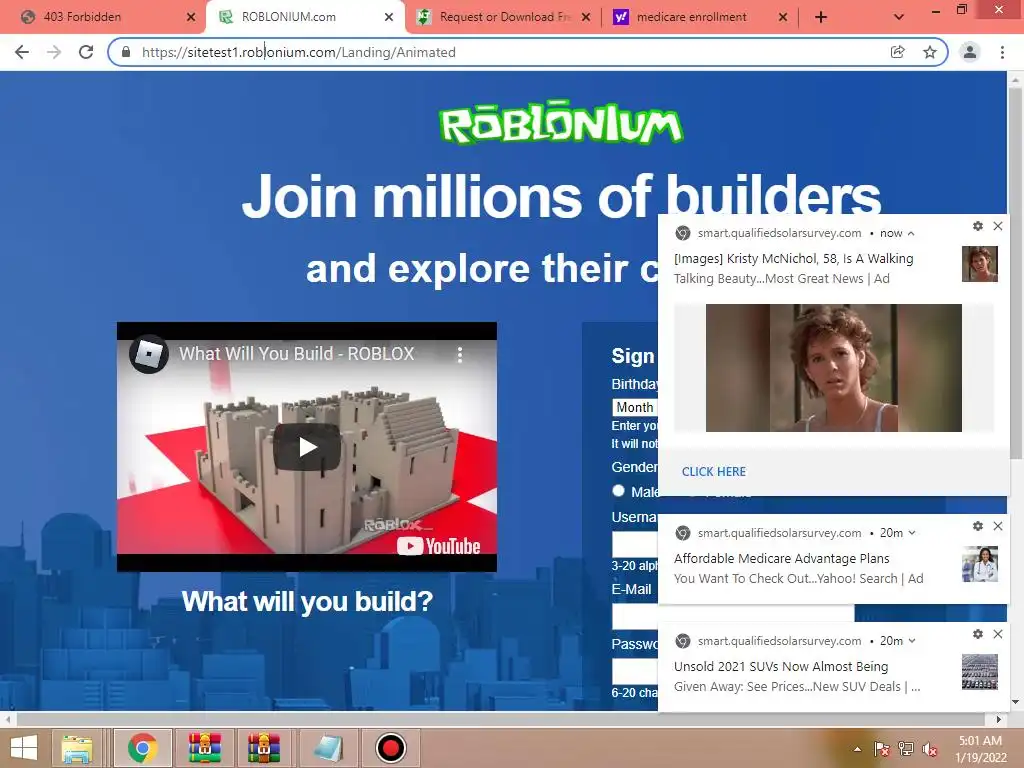Image resolution: width=1024 pixels, height=768 pixels.
Task: Click the Chrome taskbar icon
Action: [143, 748]
